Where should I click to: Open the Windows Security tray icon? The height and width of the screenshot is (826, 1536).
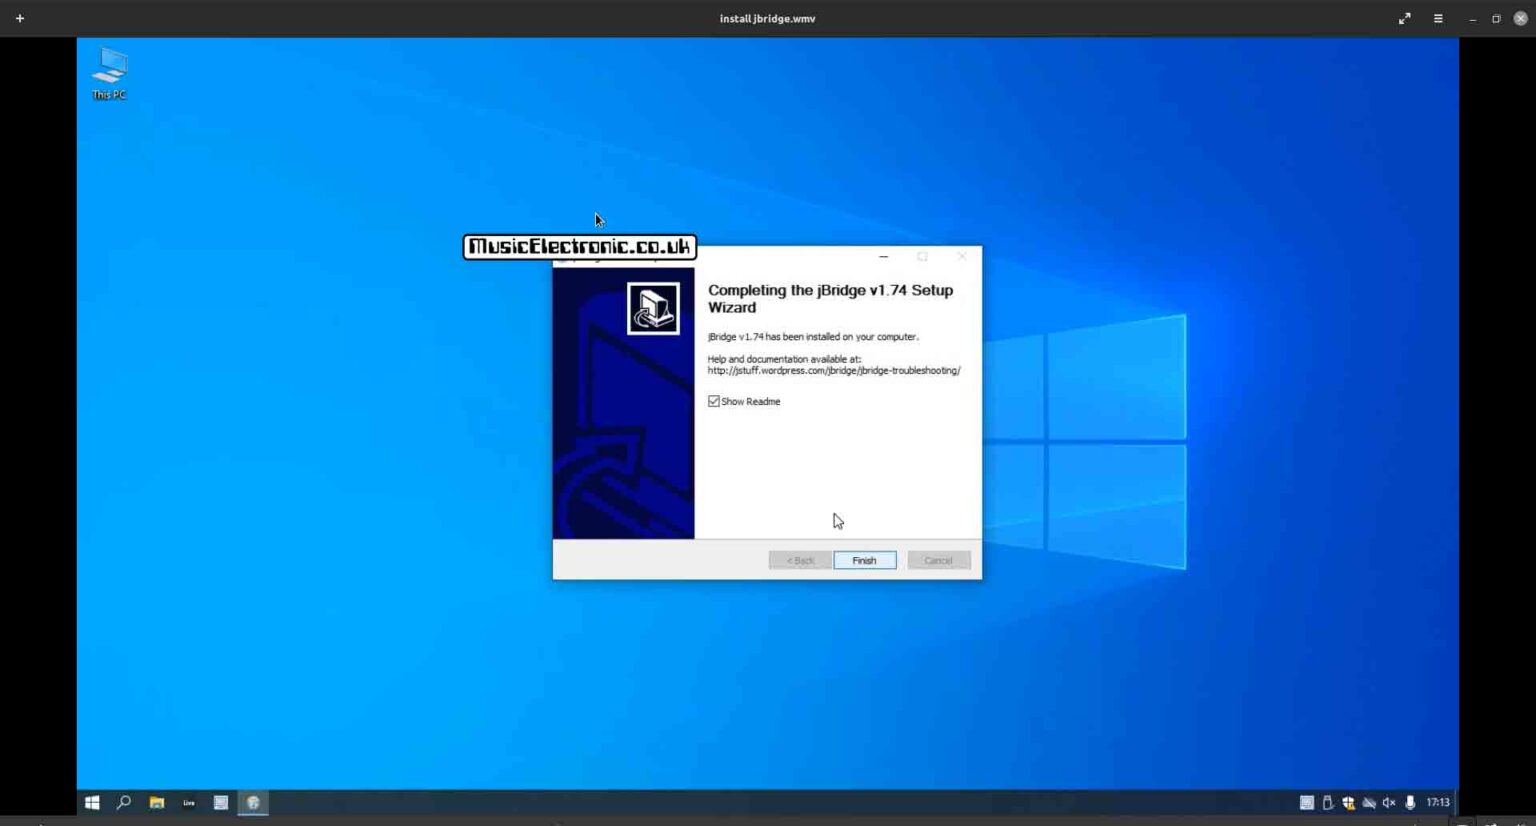(x=1348, y=802)
